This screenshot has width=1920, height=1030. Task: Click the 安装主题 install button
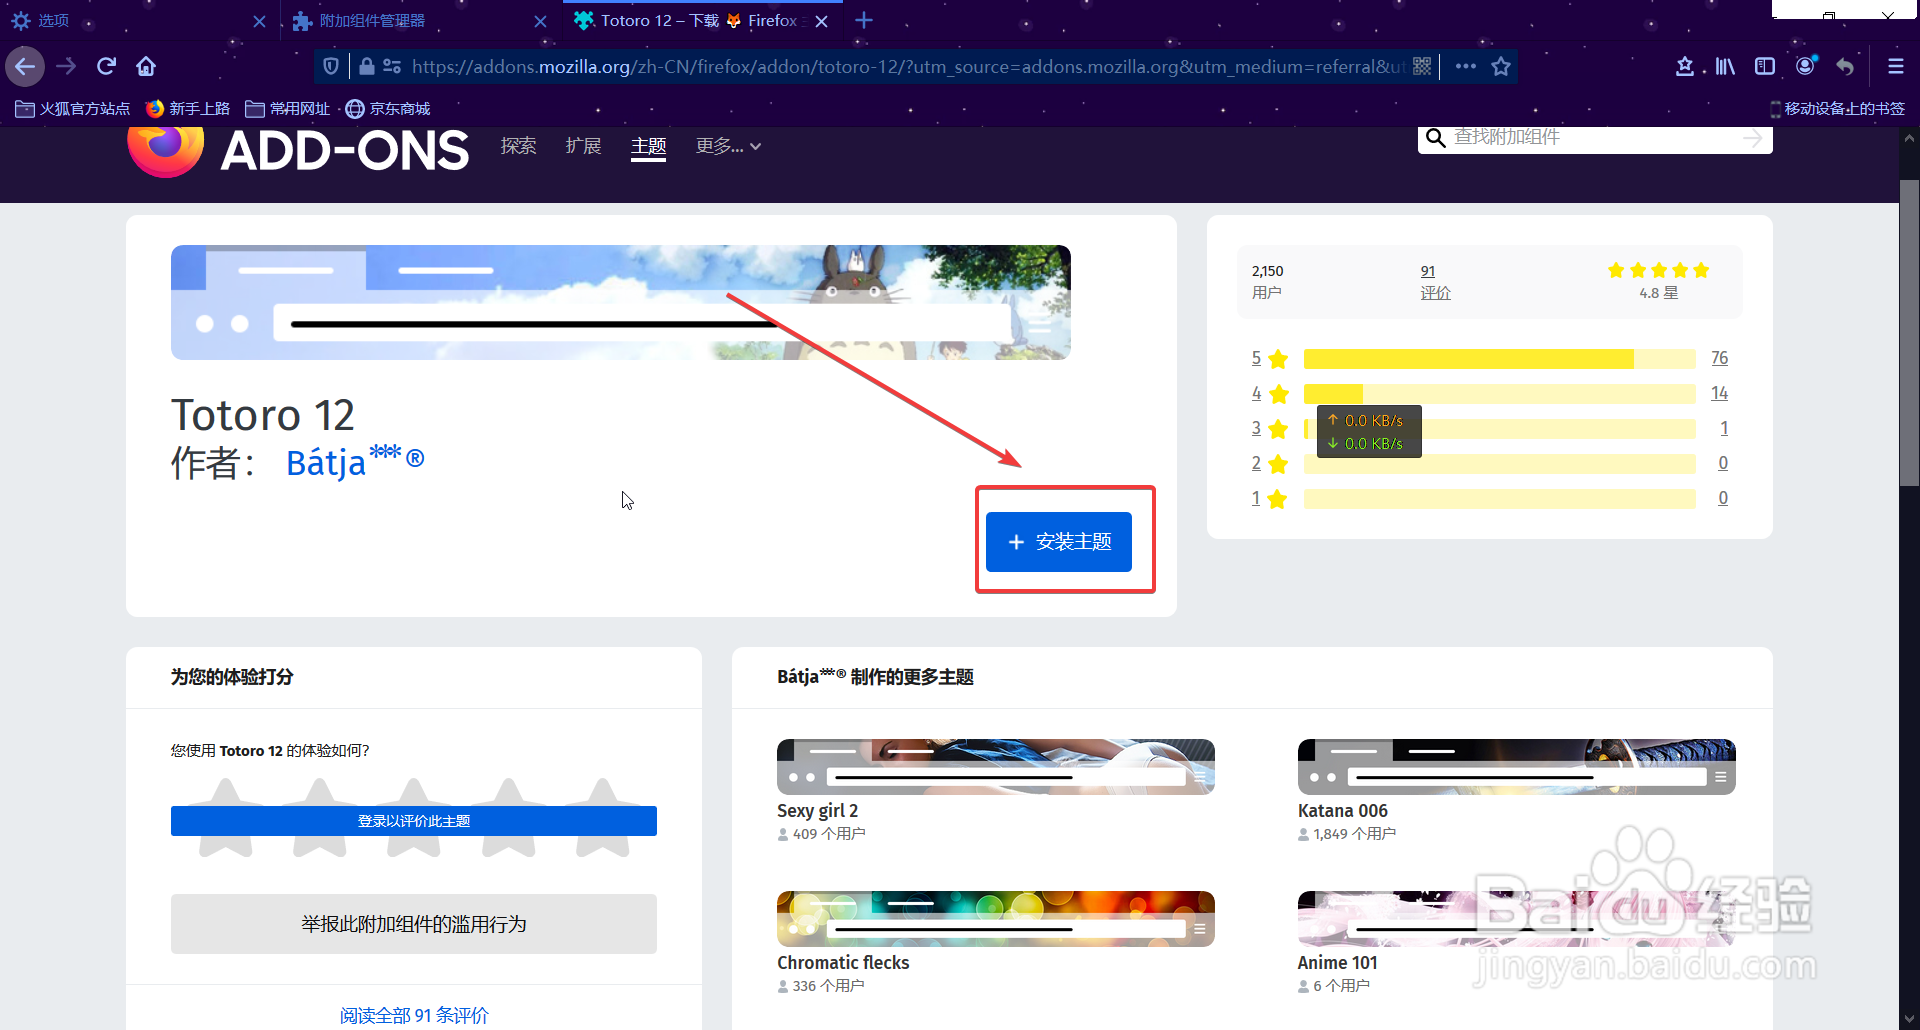(1059, 542)
